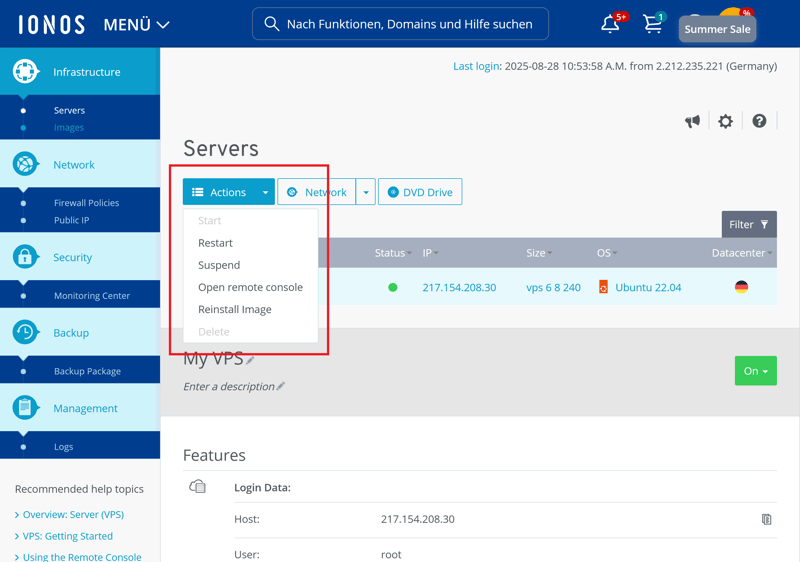The image size is (800, 562).
Task: Click the help question mark icon
Action: (x=759, y=121)
